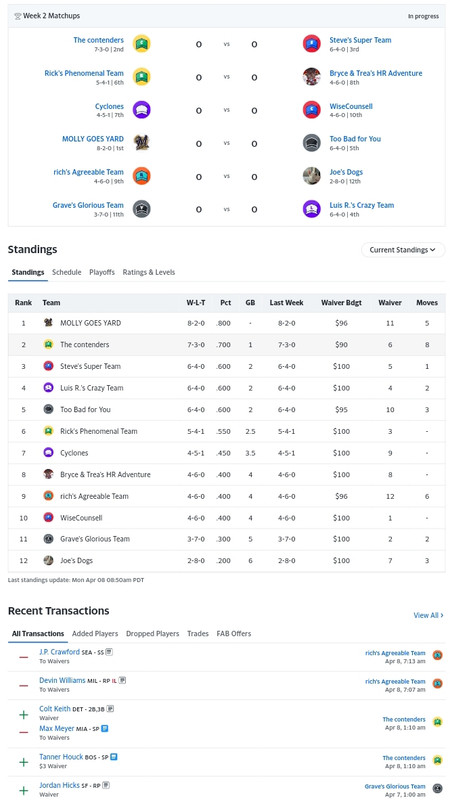The image size is (450, 800).
Task: Click the Joe's Dogs team photo avatar
Action: click(311, 176)
